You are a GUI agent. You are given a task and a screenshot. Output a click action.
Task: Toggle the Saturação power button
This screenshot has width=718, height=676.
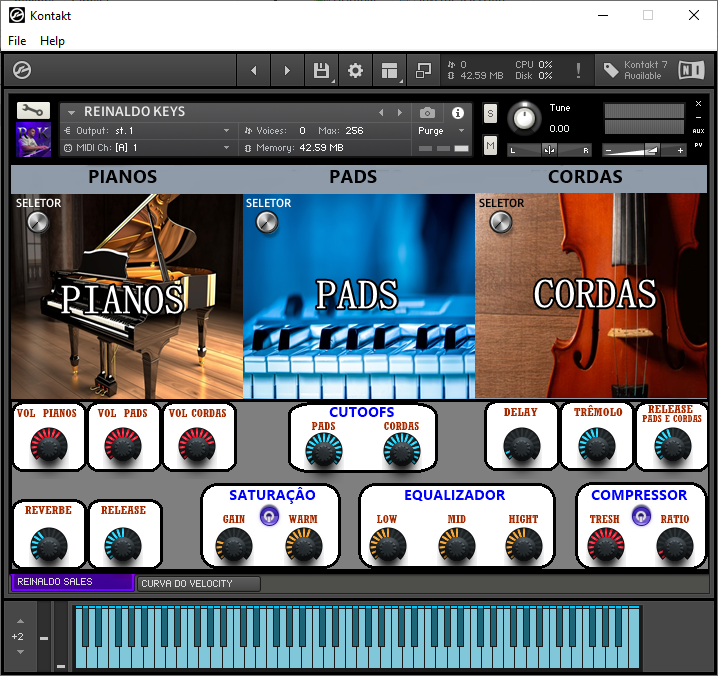[269, 516]
